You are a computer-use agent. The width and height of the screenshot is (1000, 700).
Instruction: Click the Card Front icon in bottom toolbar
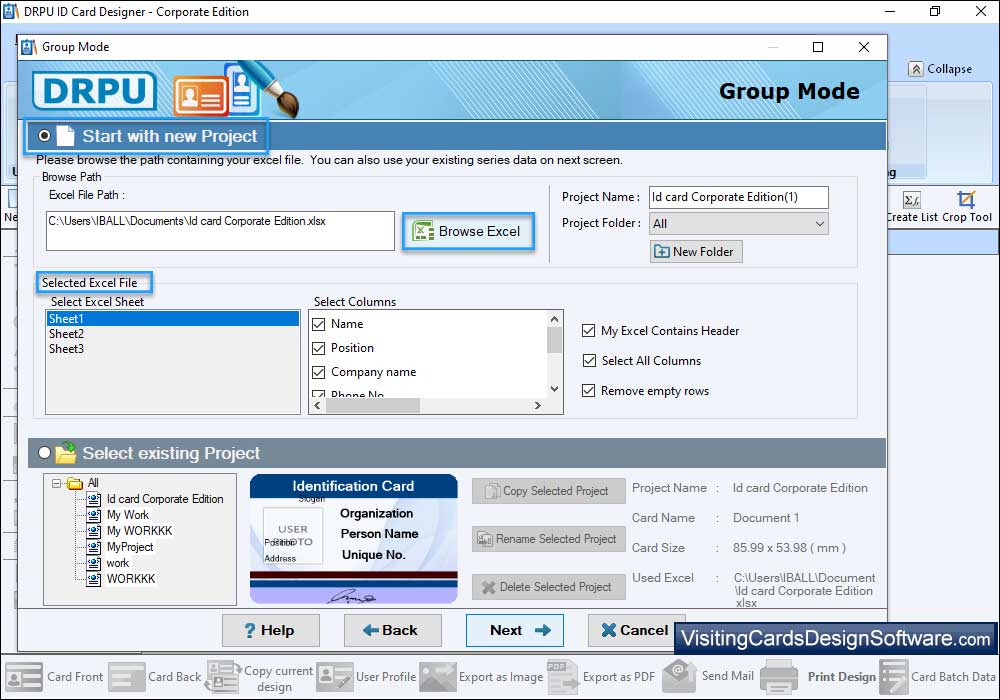pos(24,677)
